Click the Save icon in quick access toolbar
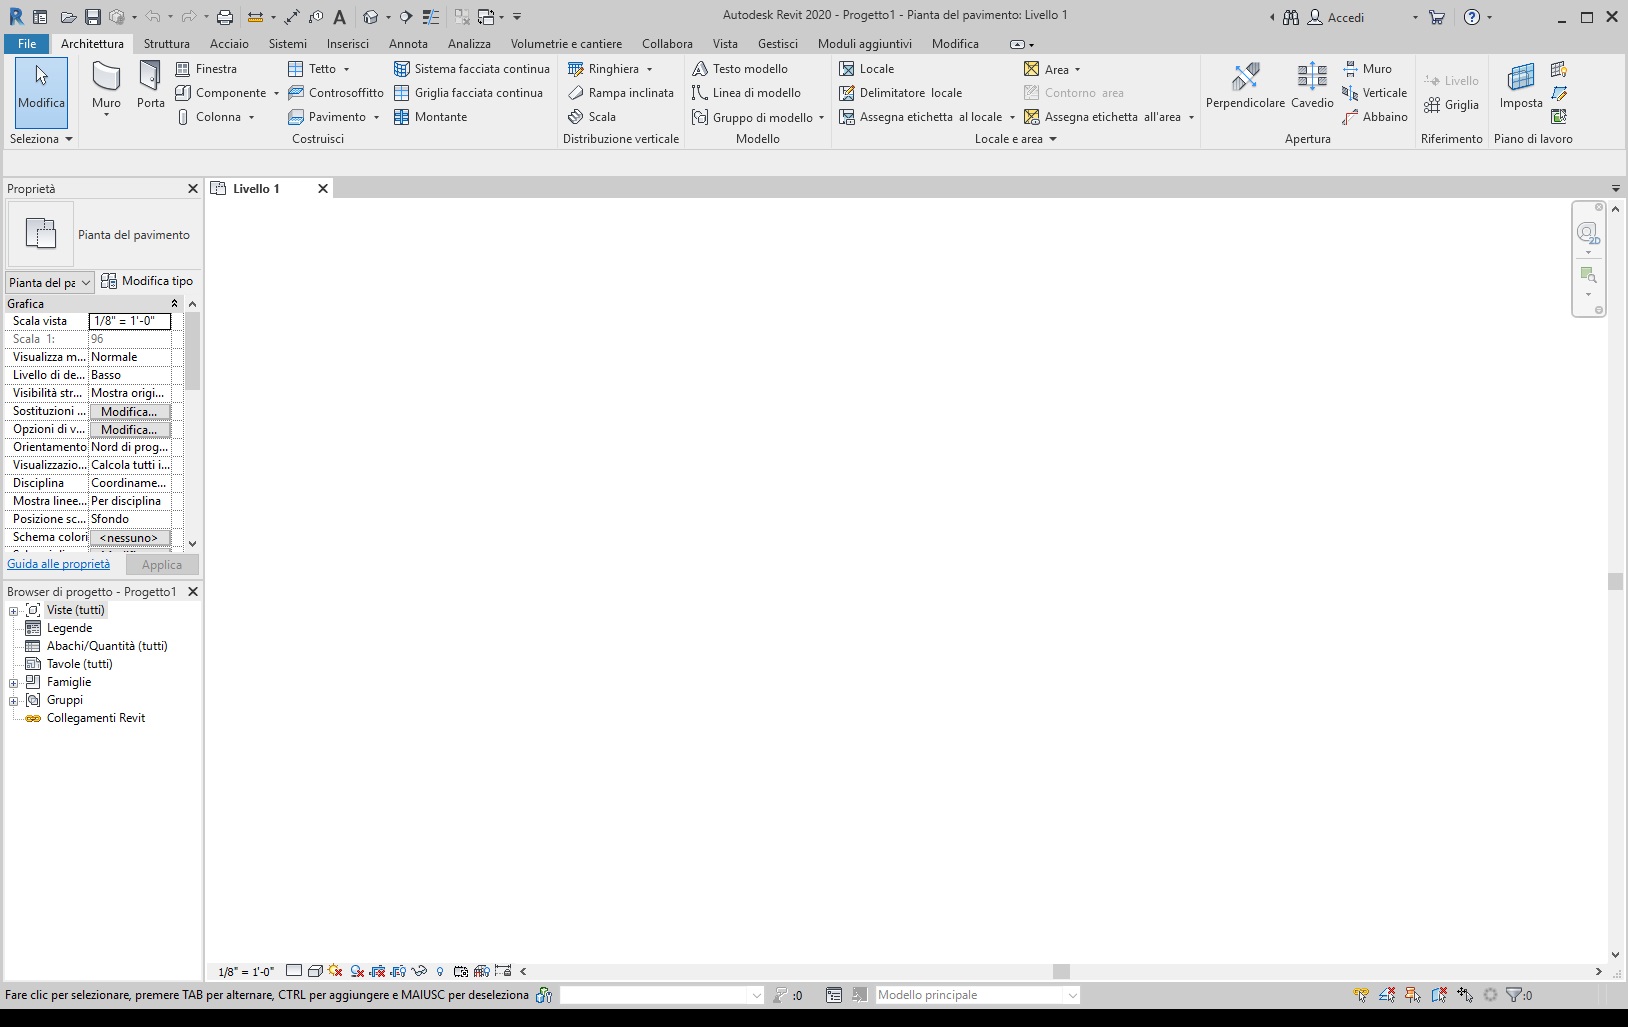1628x1028 pixels. click(x=92, y=17)
